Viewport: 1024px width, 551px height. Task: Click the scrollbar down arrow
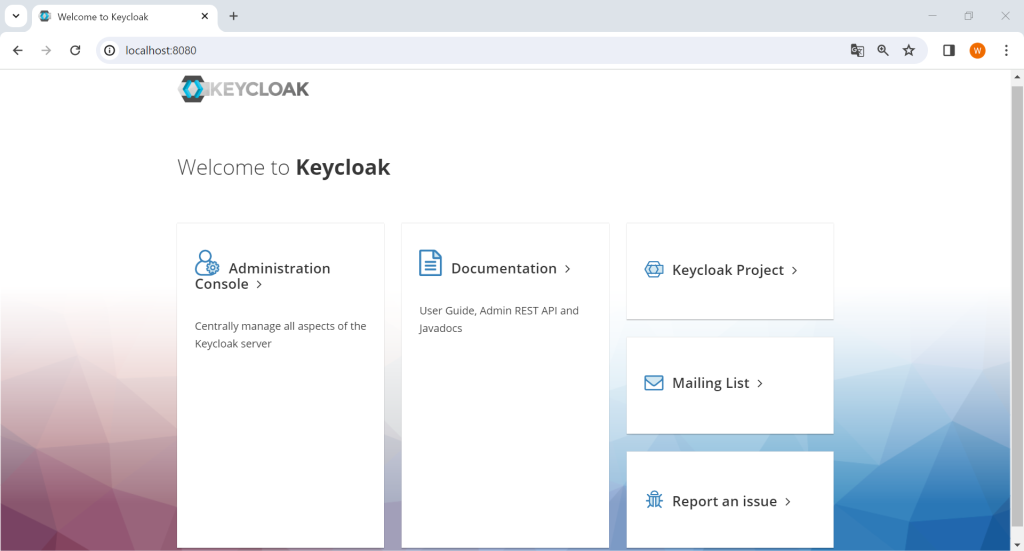1017,544
